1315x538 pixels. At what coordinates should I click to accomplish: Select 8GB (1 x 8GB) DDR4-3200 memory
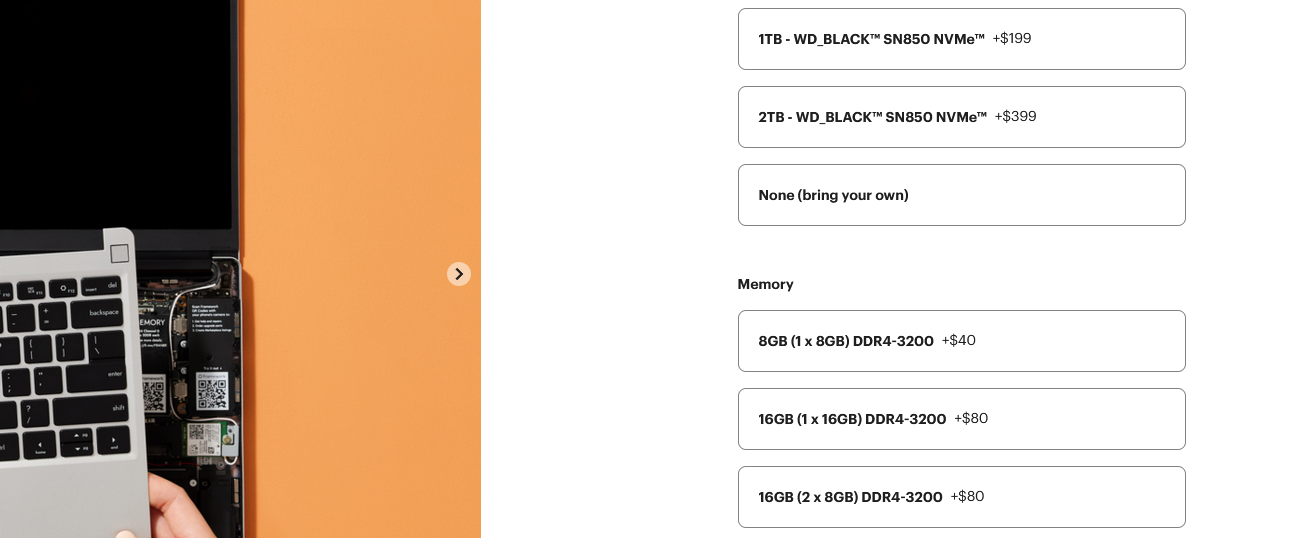[x=845, y=341]
